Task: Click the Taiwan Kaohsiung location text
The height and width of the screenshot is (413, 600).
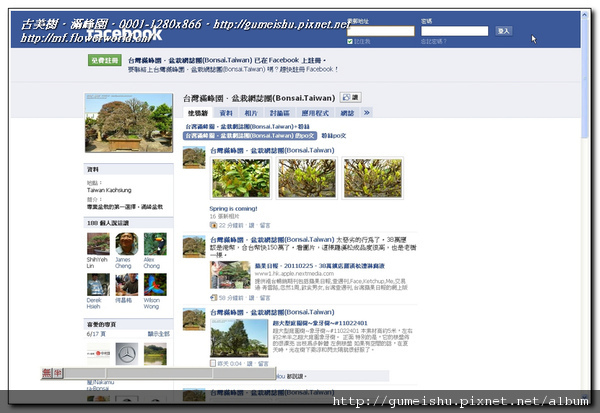Action: (x=109, y=190)
